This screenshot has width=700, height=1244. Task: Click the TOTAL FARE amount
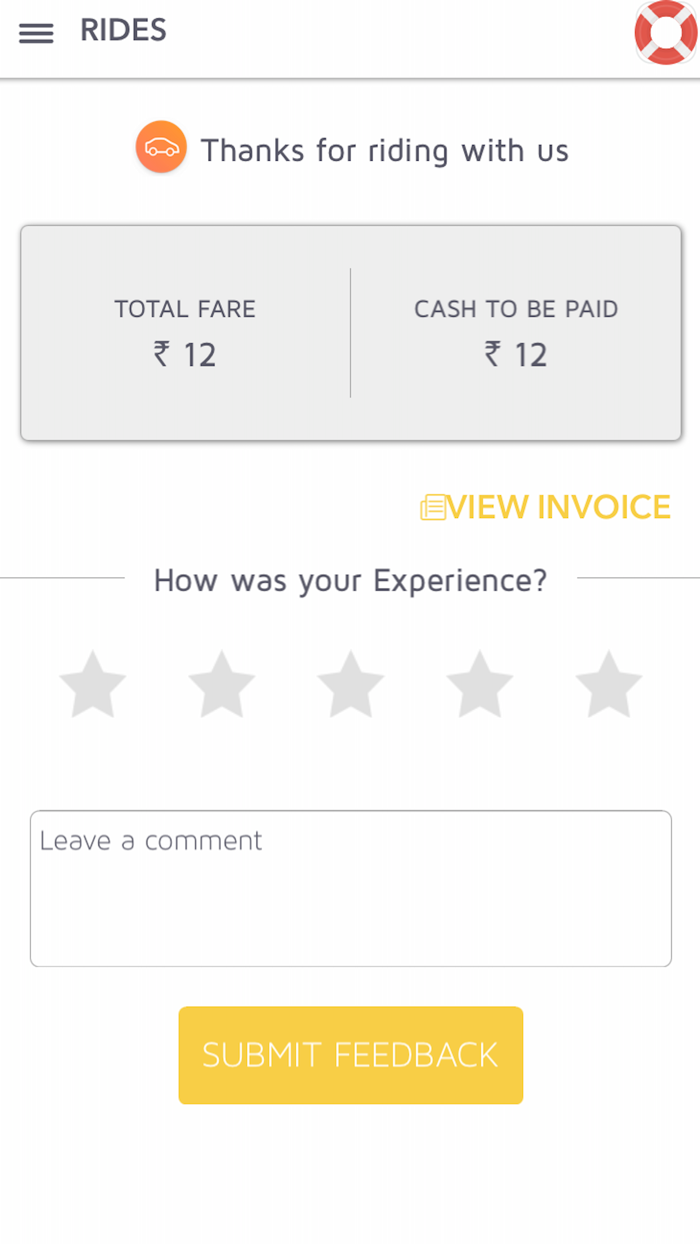pyautogui.click(x=185, y=355)
